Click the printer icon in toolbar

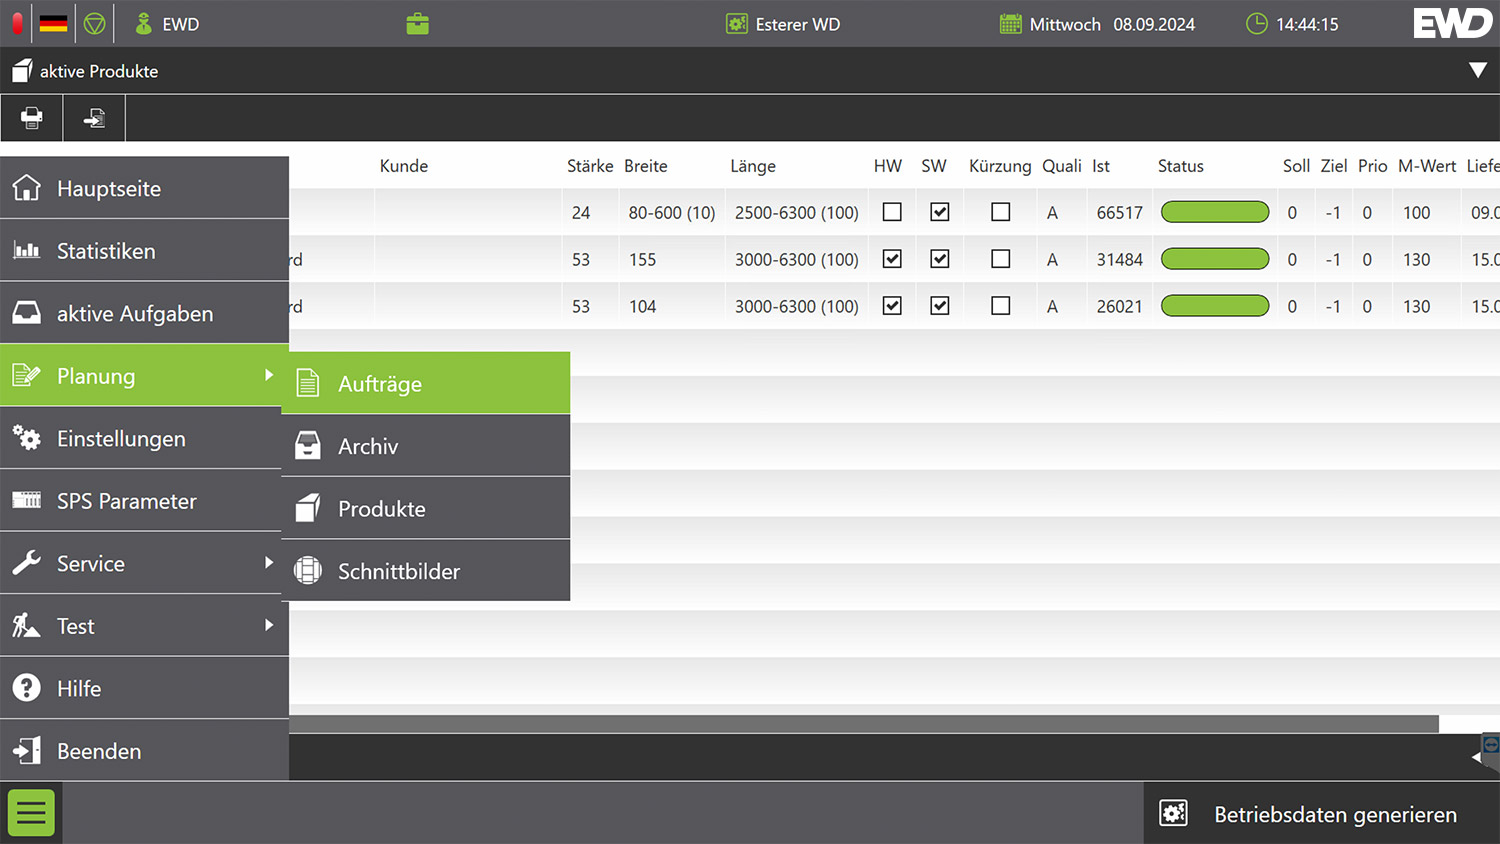(32, 118)
